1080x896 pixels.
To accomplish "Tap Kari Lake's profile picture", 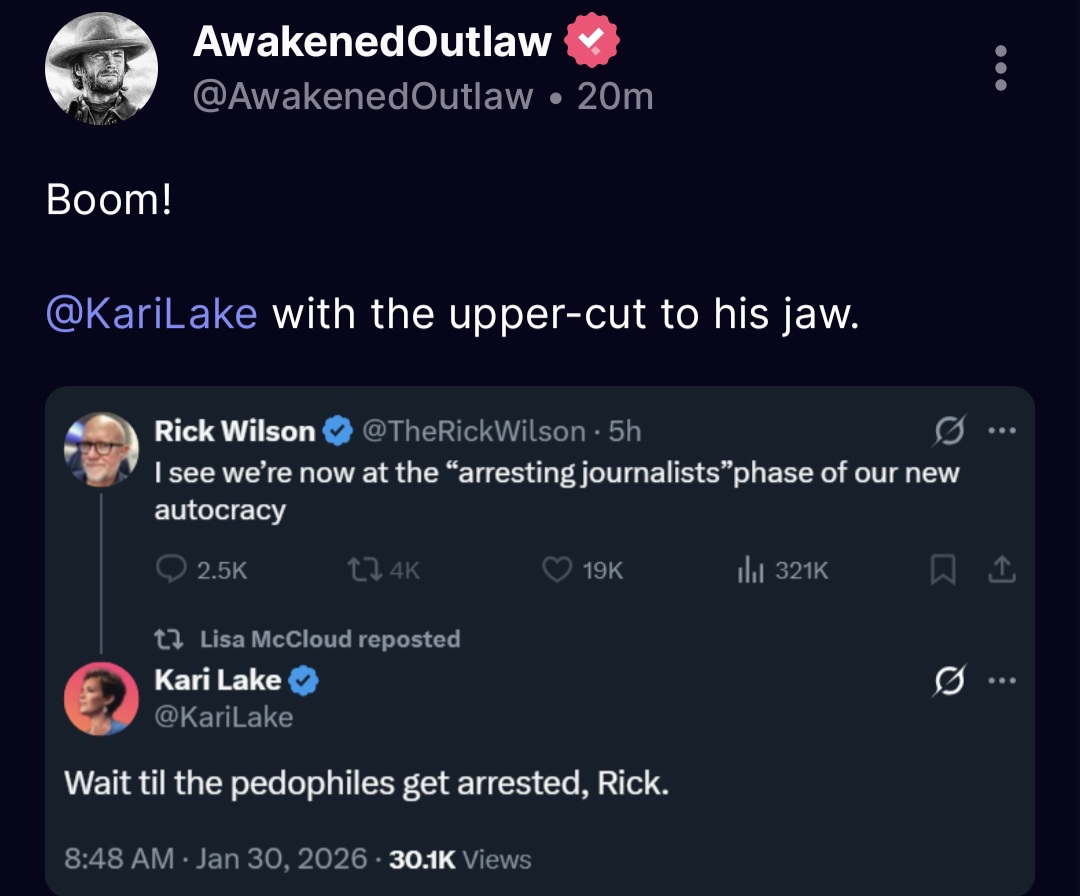I will (x=101, y=698).
